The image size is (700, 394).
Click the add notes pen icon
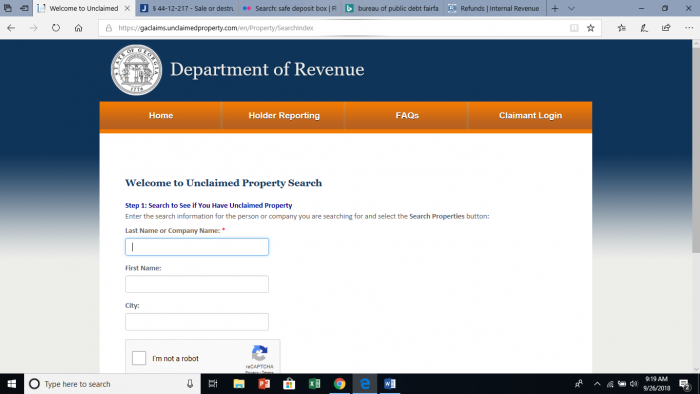(x=644, y=28)
